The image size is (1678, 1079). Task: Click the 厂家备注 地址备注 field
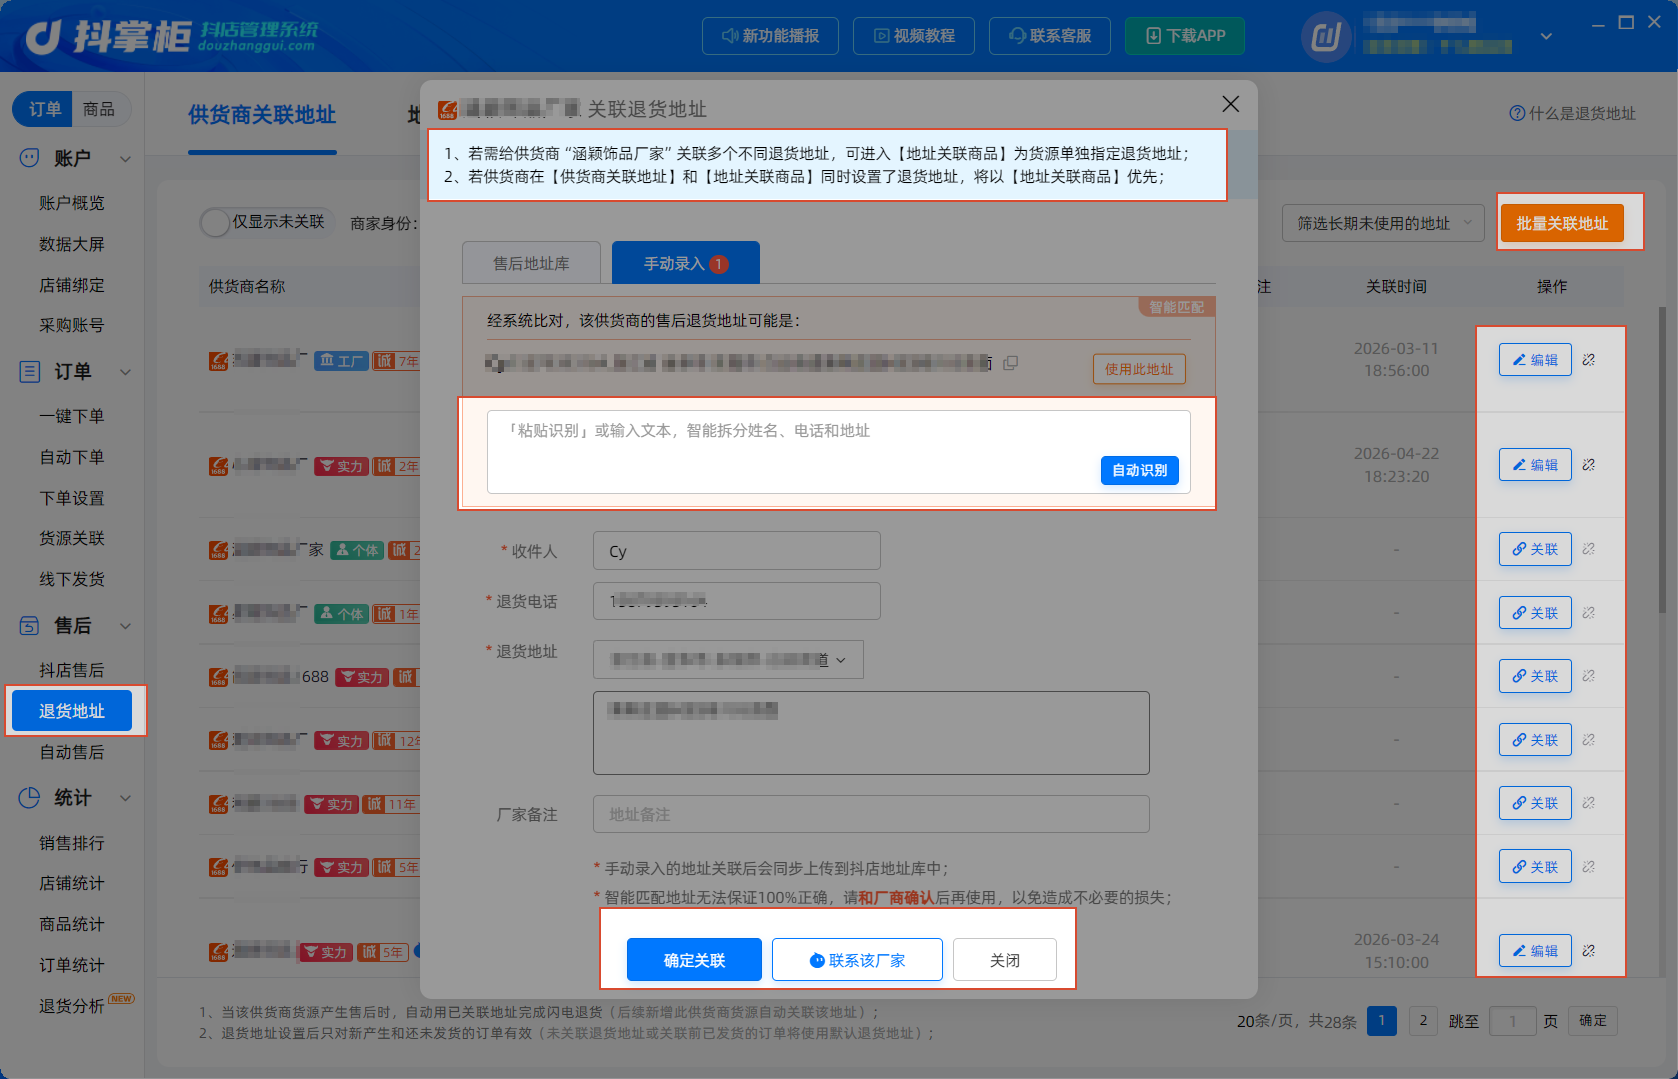click(x=871, y=814)
